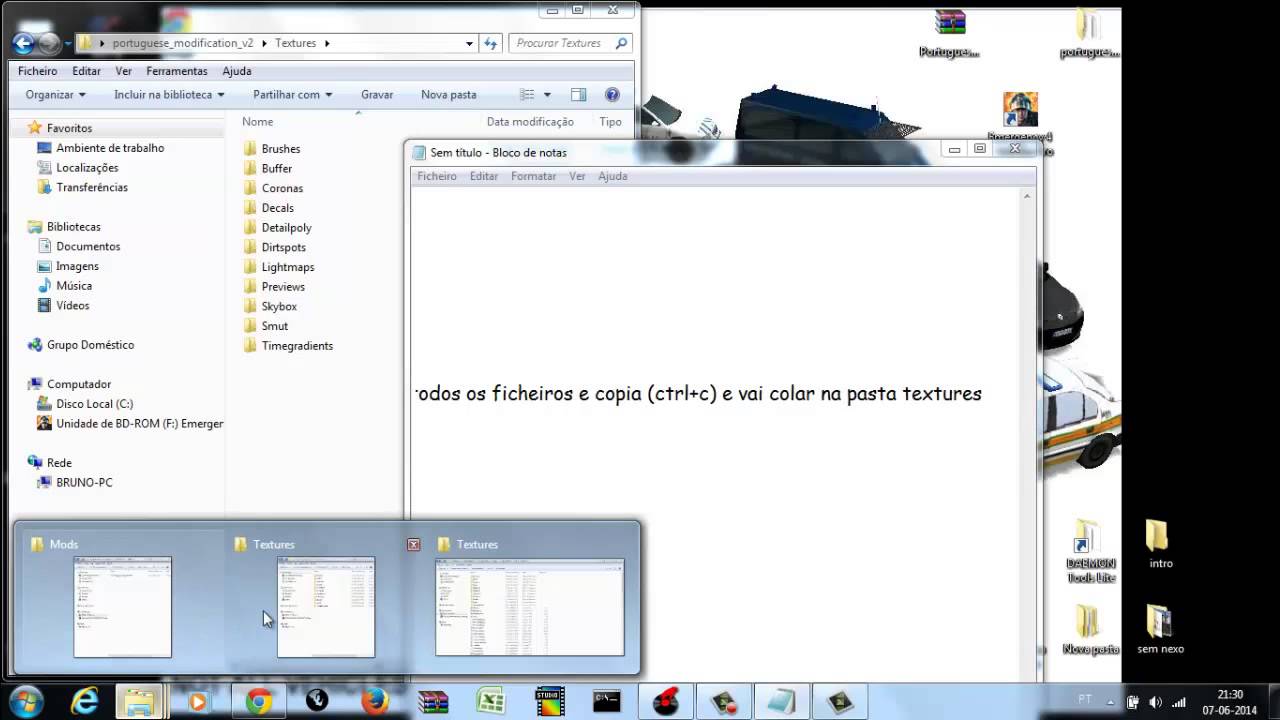
Task: Open the Brushes folder
Action: click(281, 149)
